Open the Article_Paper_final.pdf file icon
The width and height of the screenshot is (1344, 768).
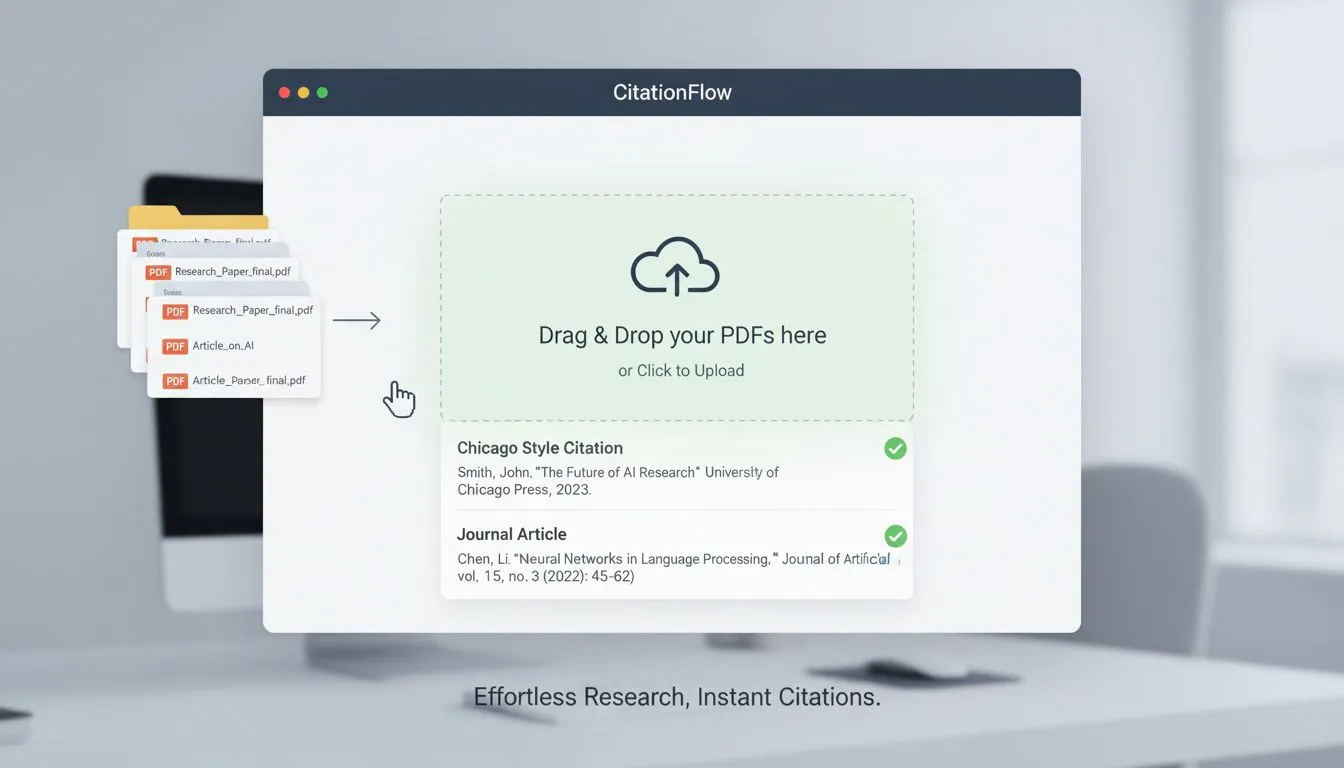(174, 380)
